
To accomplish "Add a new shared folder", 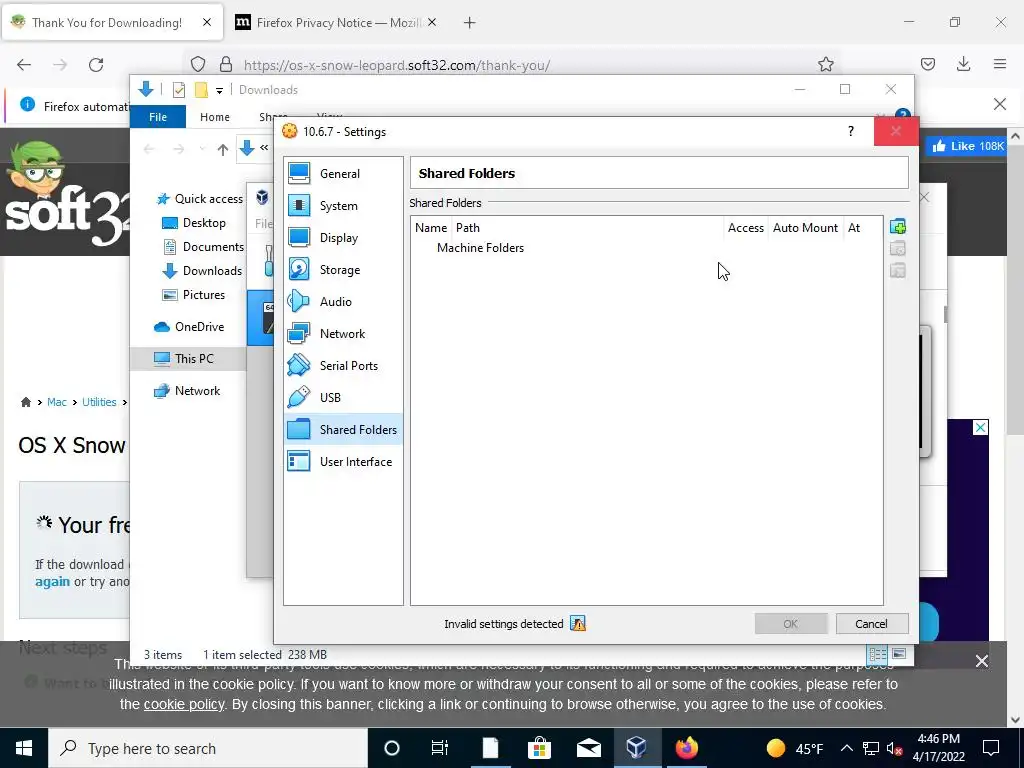I will click(898, 227).
